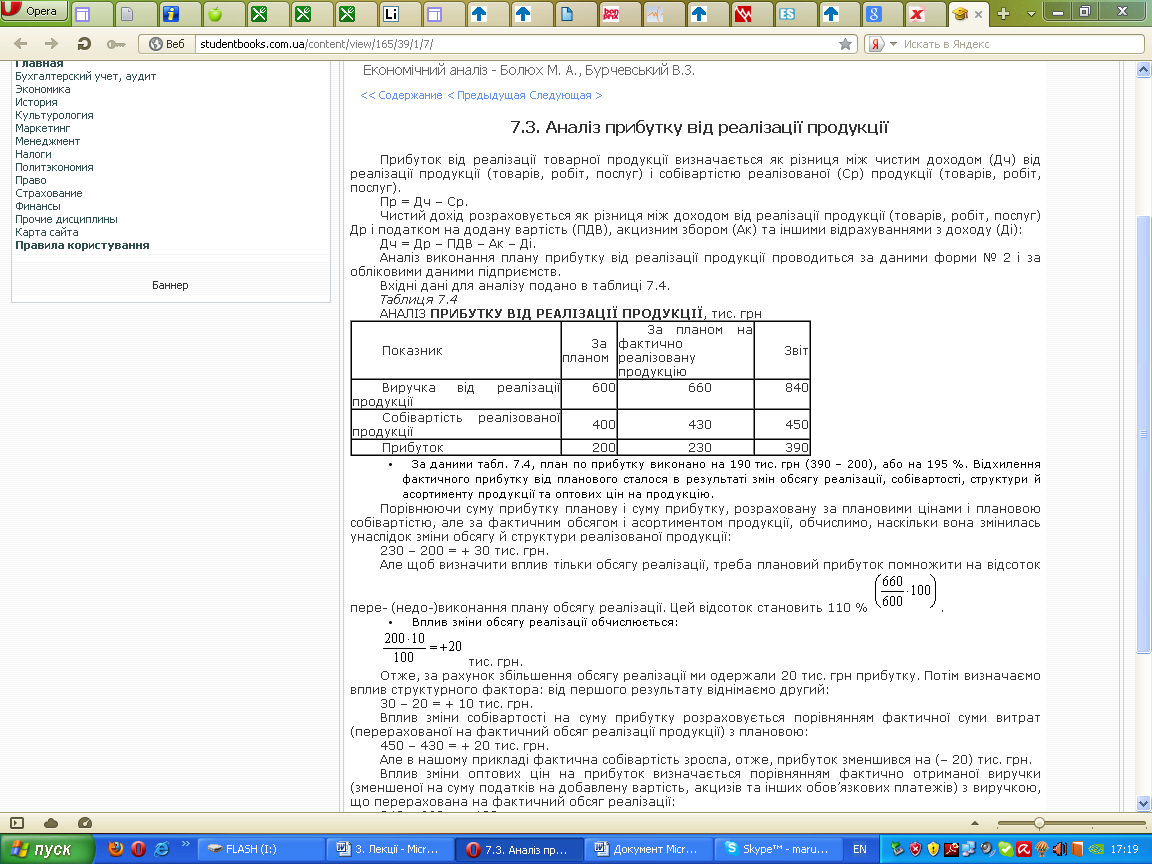This screenshot has height=864, width=1152.
Task: Click the Веб site badge in address bar
Action: click(x=167, y=44)
